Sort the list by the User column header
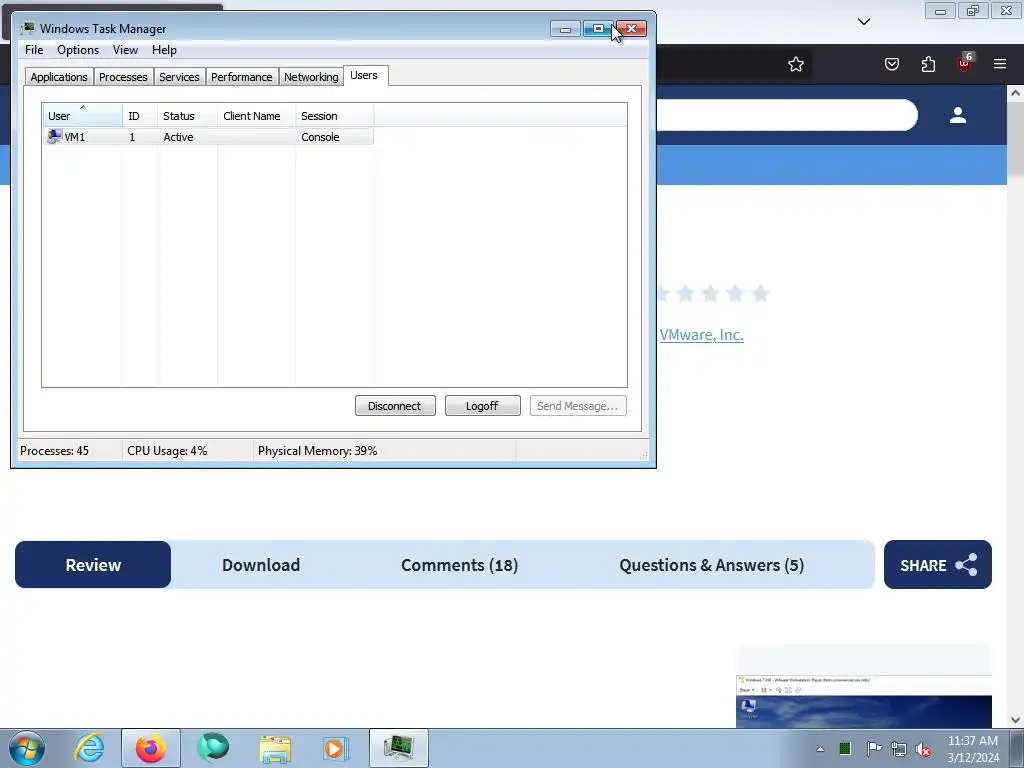Image resolution: width=1024 pixels, height=768 pixels. [x=82, y=116]
